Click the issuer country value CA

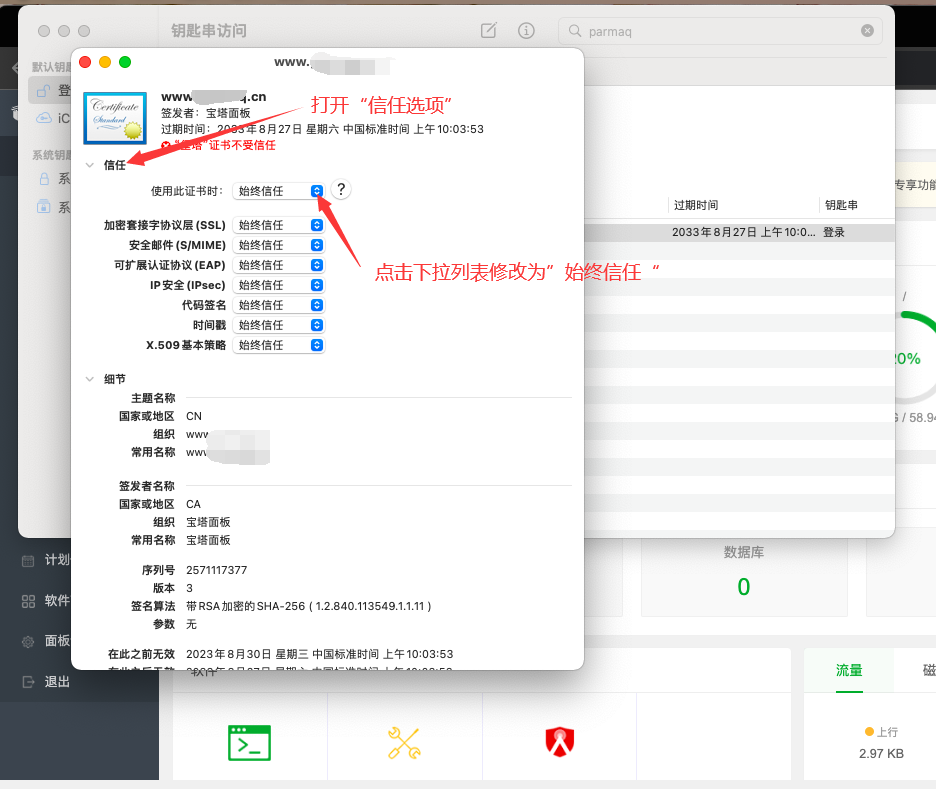click(x=193, y=504)
